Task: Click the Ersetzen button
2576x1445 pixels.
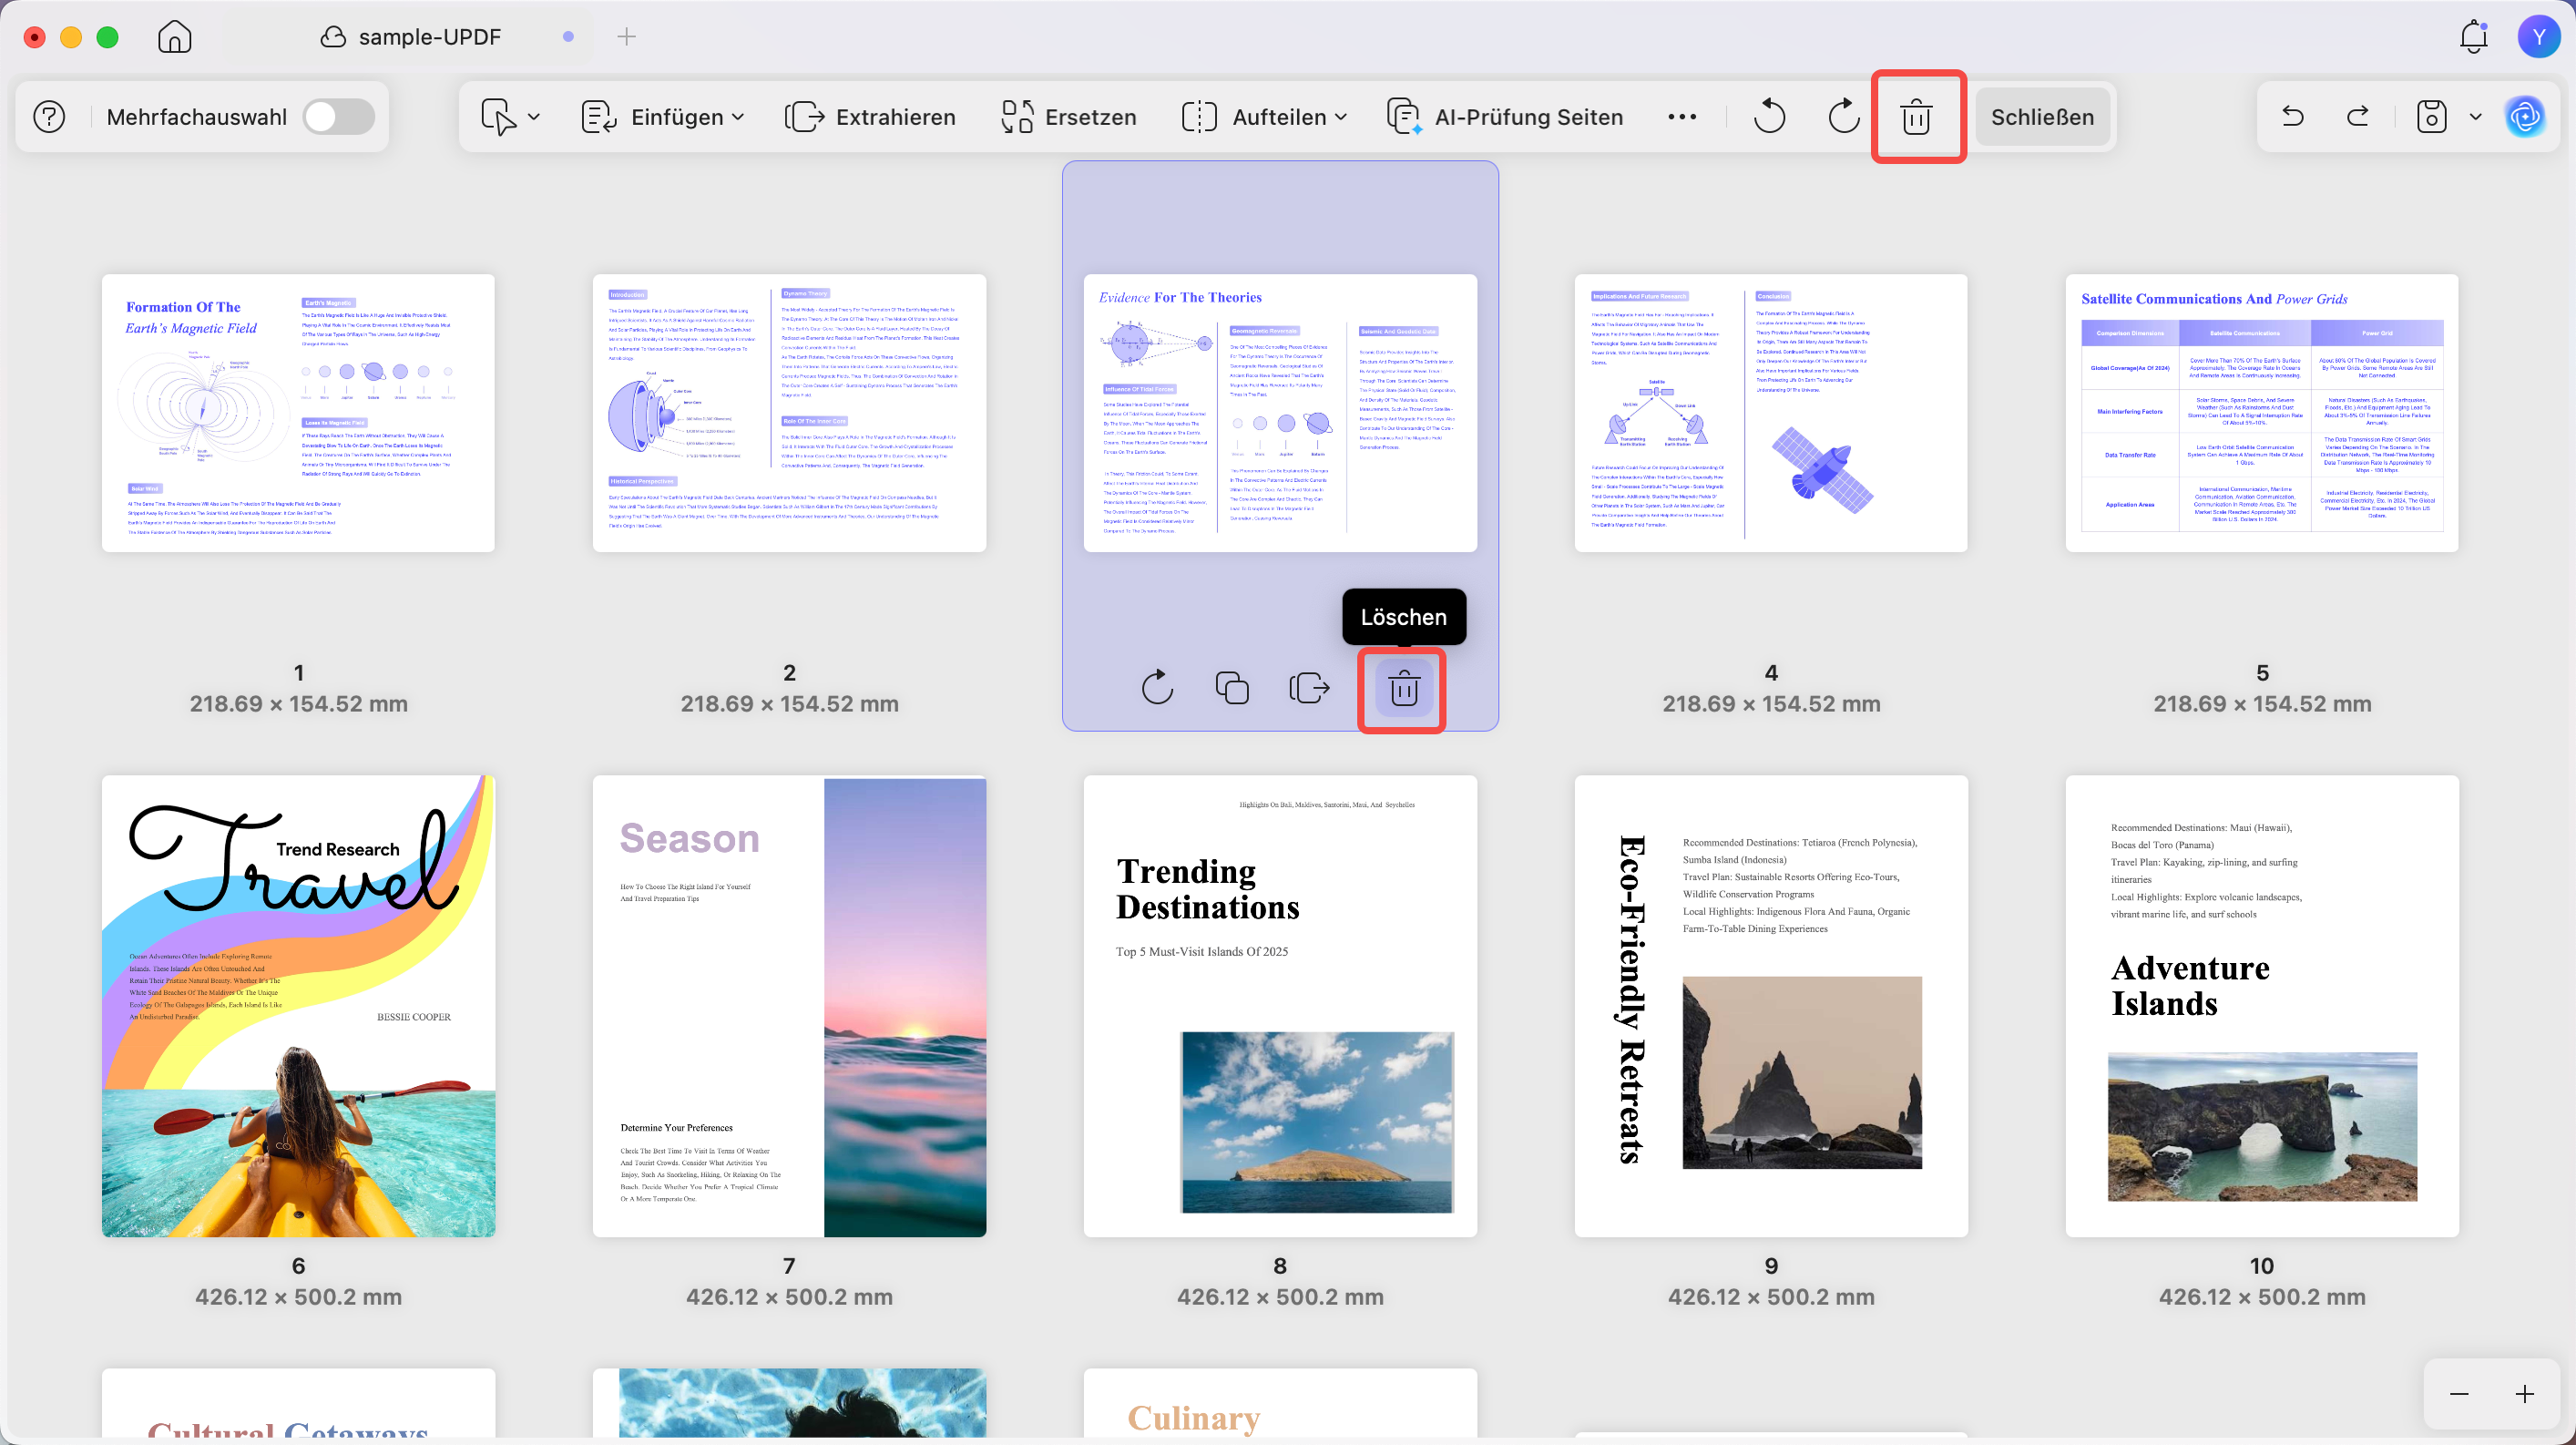Action: coord(1068,117)
